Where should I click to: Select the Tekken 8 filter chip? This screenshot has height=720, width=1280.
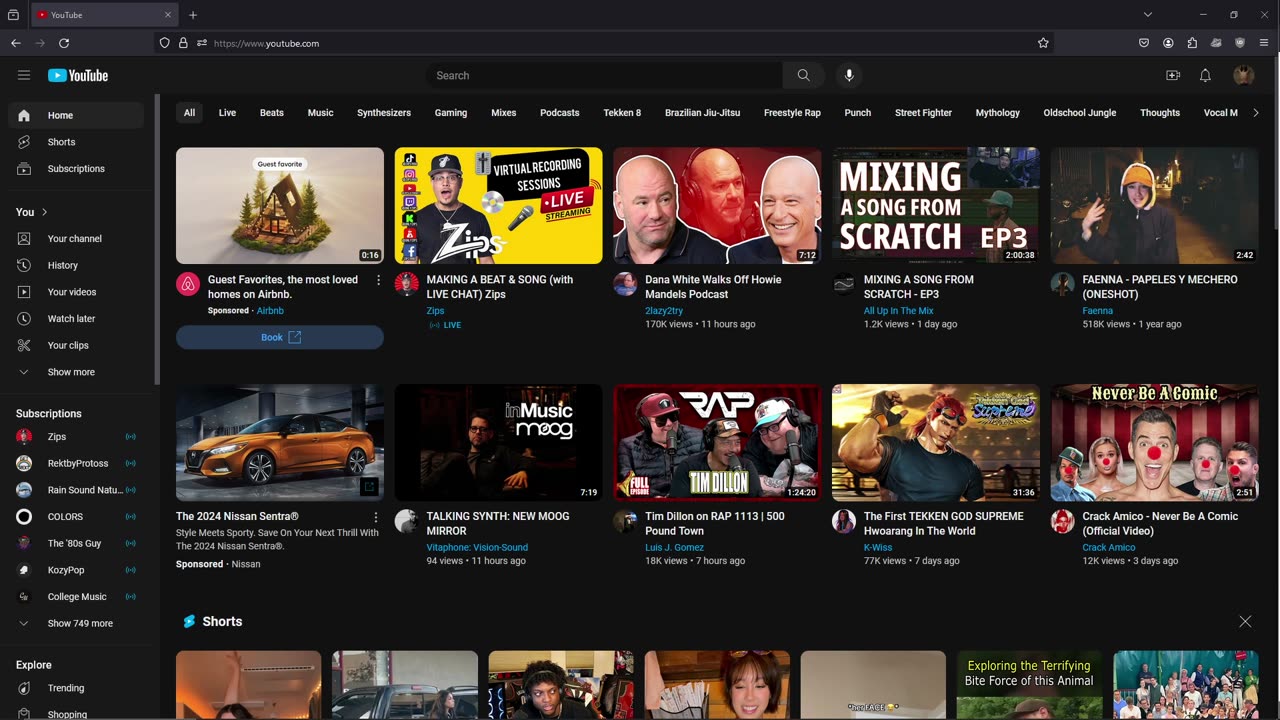tap(622, 113)
